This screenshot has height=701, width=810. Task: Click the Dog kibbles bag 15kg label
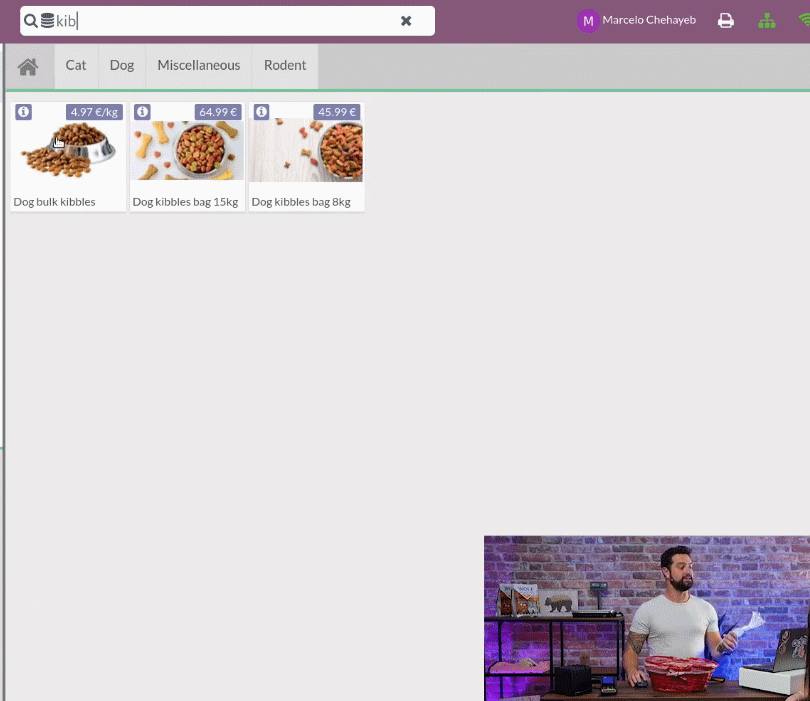[x=185, y=202]
